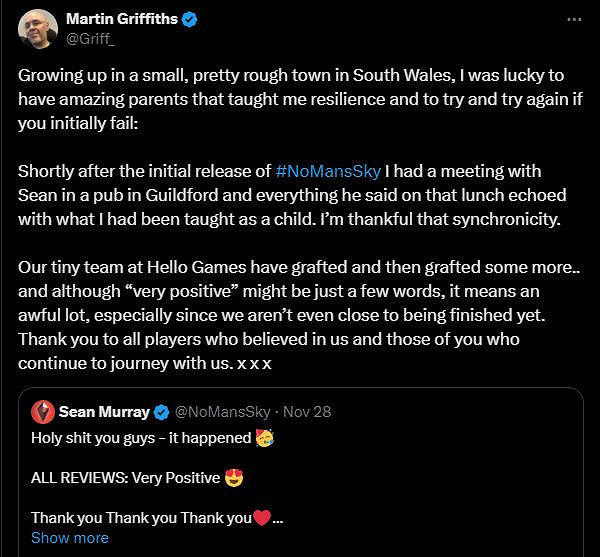
Task: Open Martin Griffiths' profile avatar
Action: click(37, 30)
